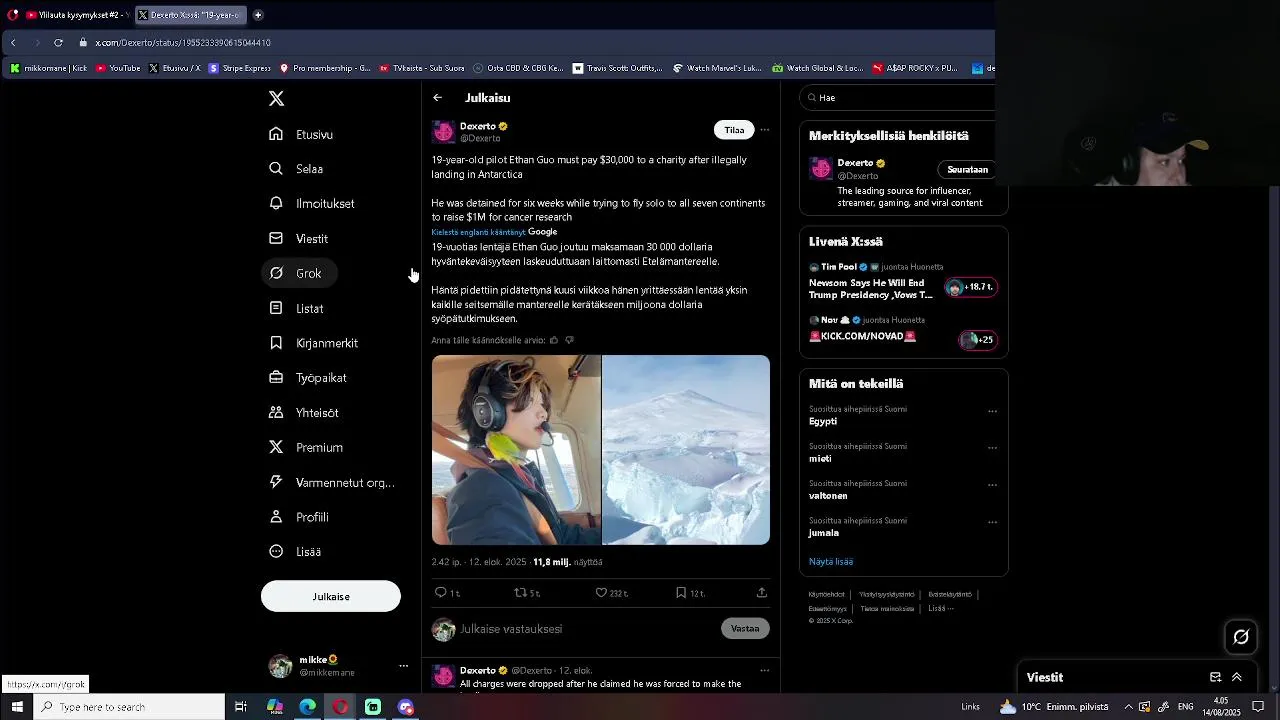The image size is (1280, 720).
Task: Click the reply comment icon on post
Action: tap(440, 593)
